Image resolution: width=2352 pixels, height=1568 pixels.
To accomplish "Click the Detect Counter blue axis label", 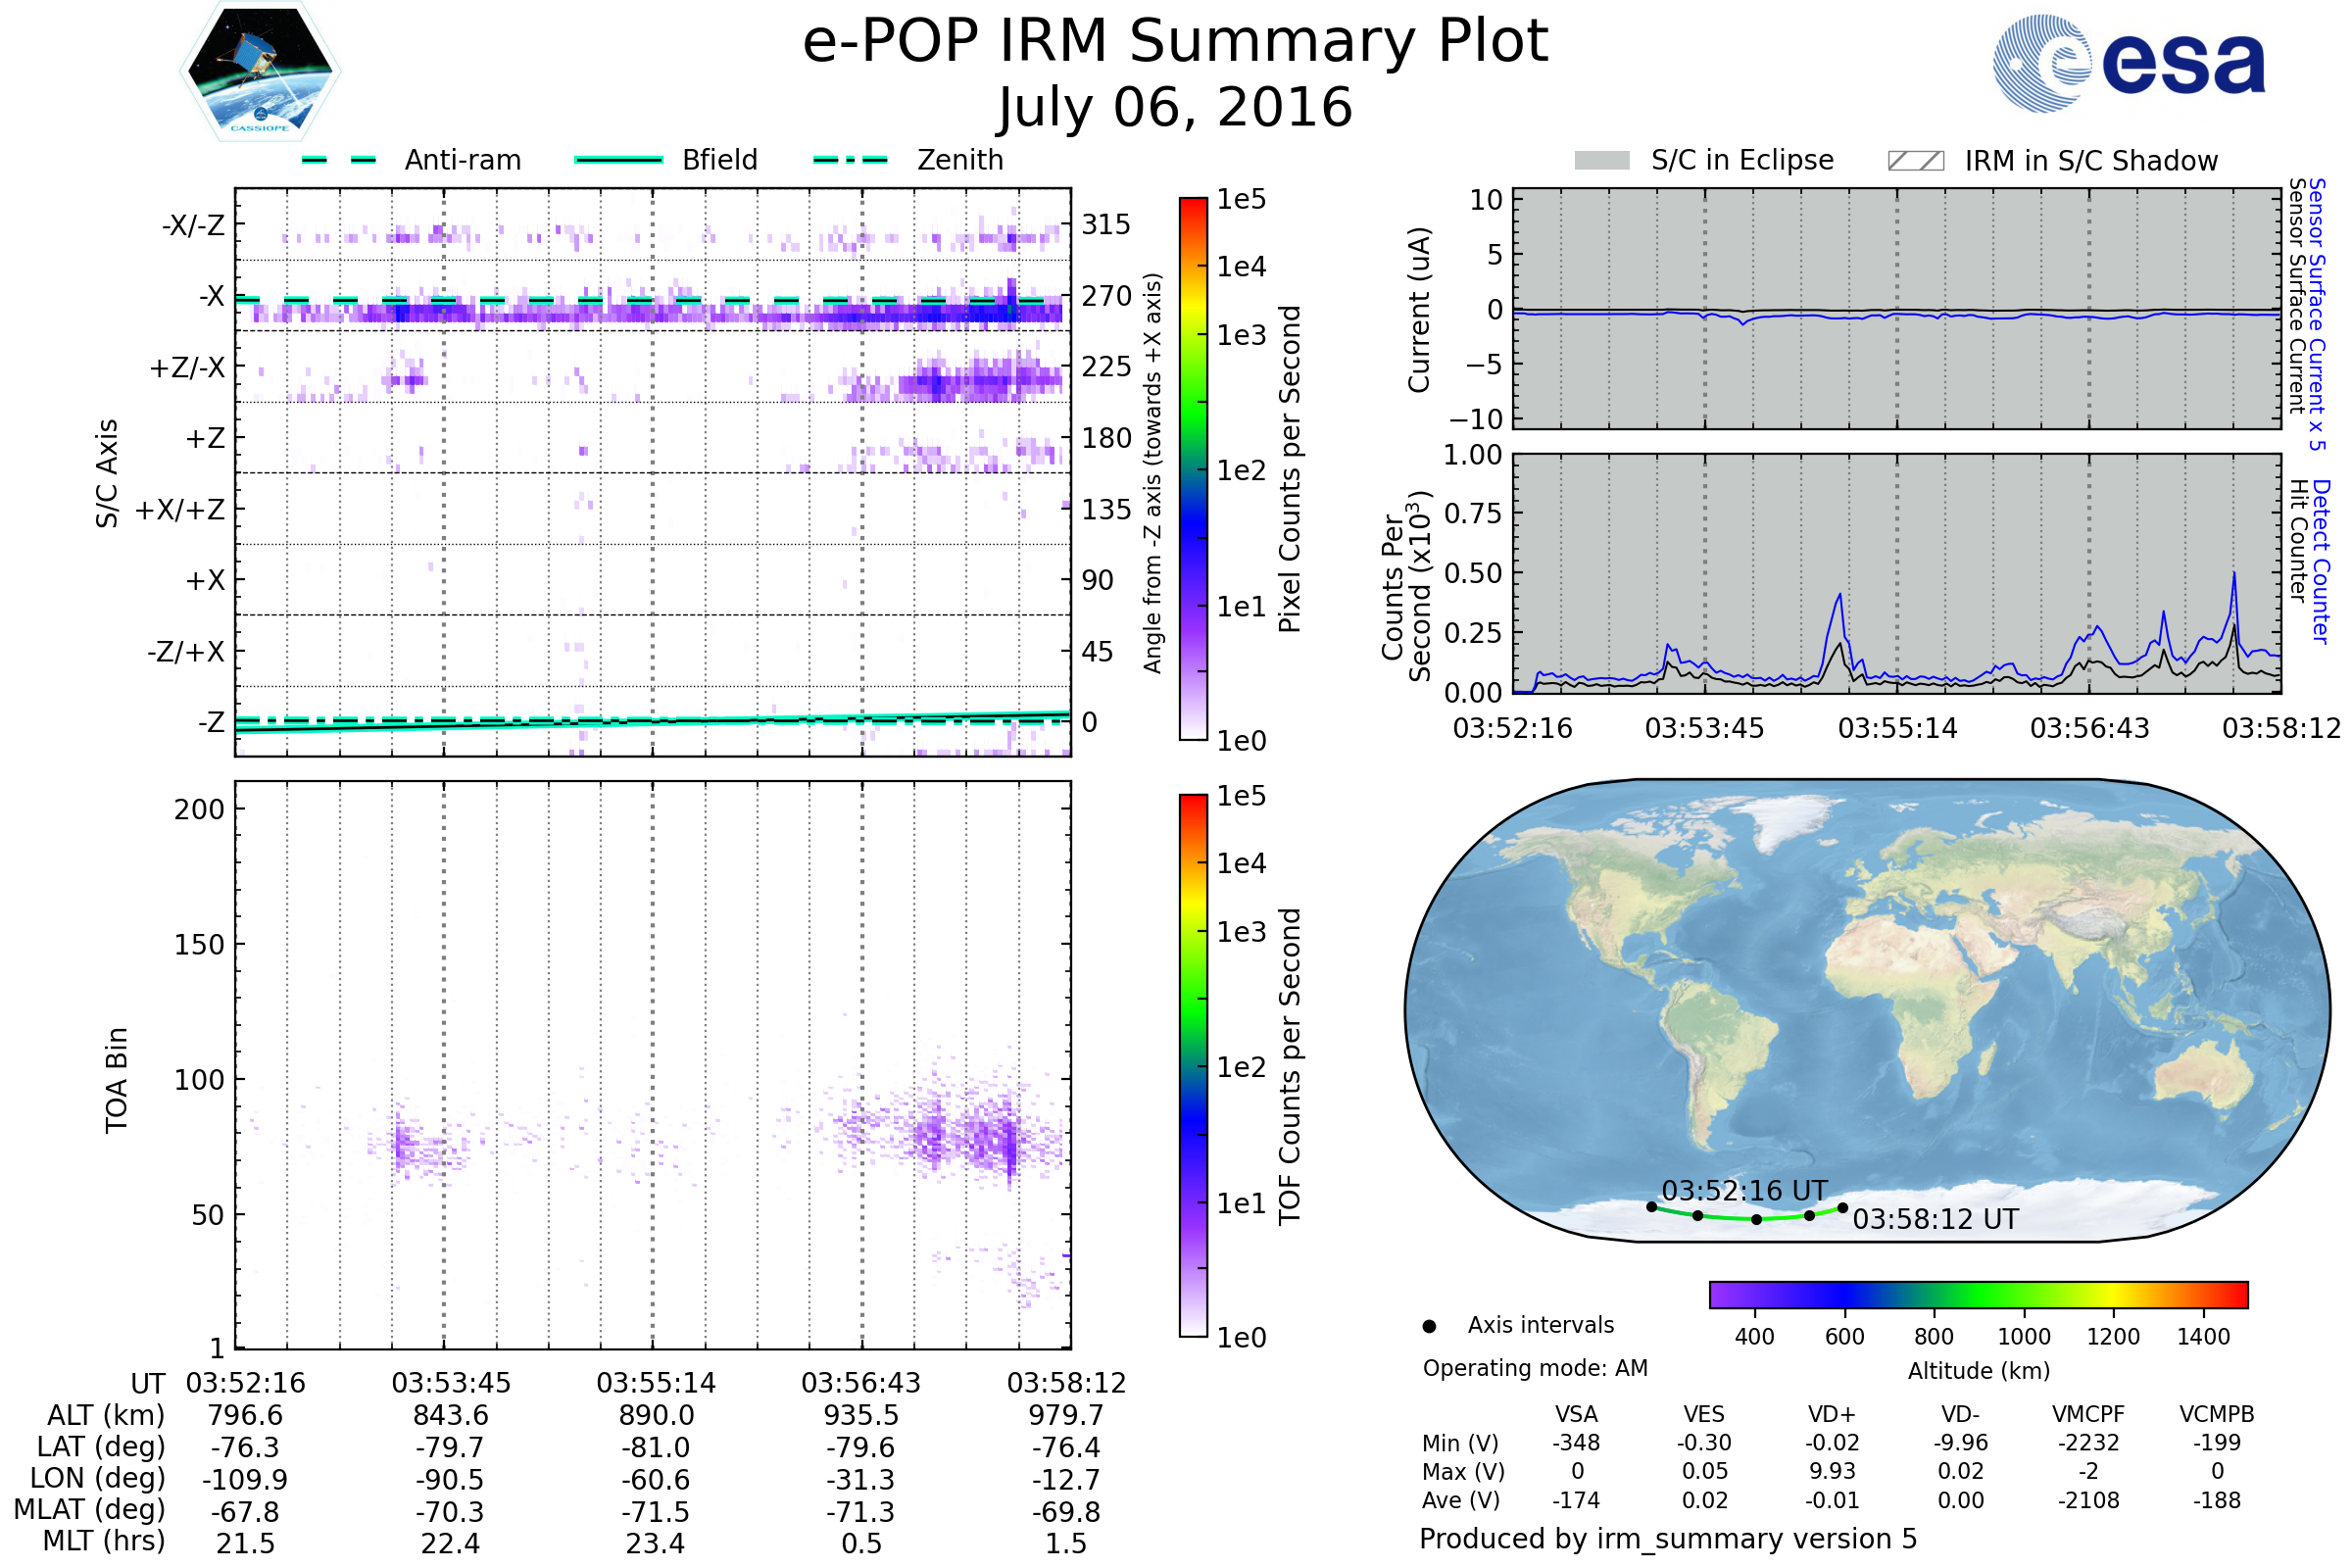I will tap(2321, 562).
